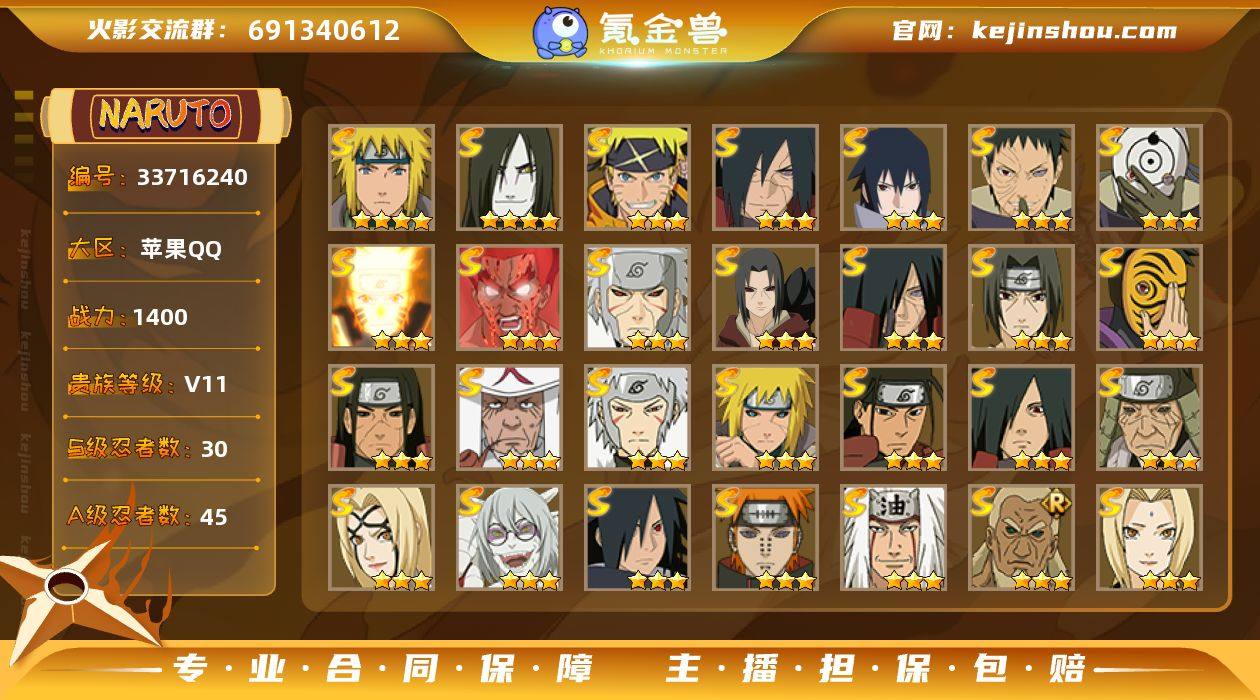Choose the glowing Nine-Tails chakra Naruto portrait

pyautogui.click(x=381, y=297)
